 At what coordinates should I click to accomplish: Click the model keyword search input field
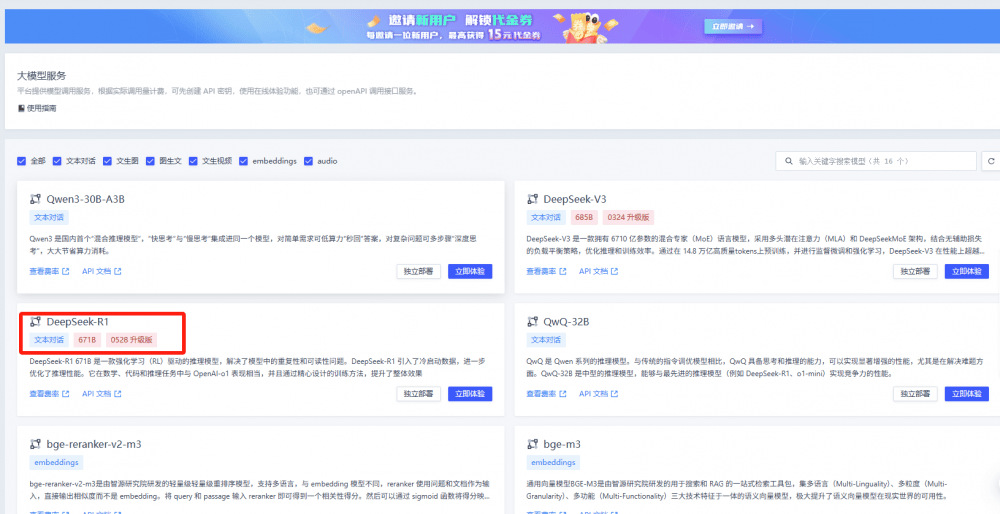(x=880, y=161)
